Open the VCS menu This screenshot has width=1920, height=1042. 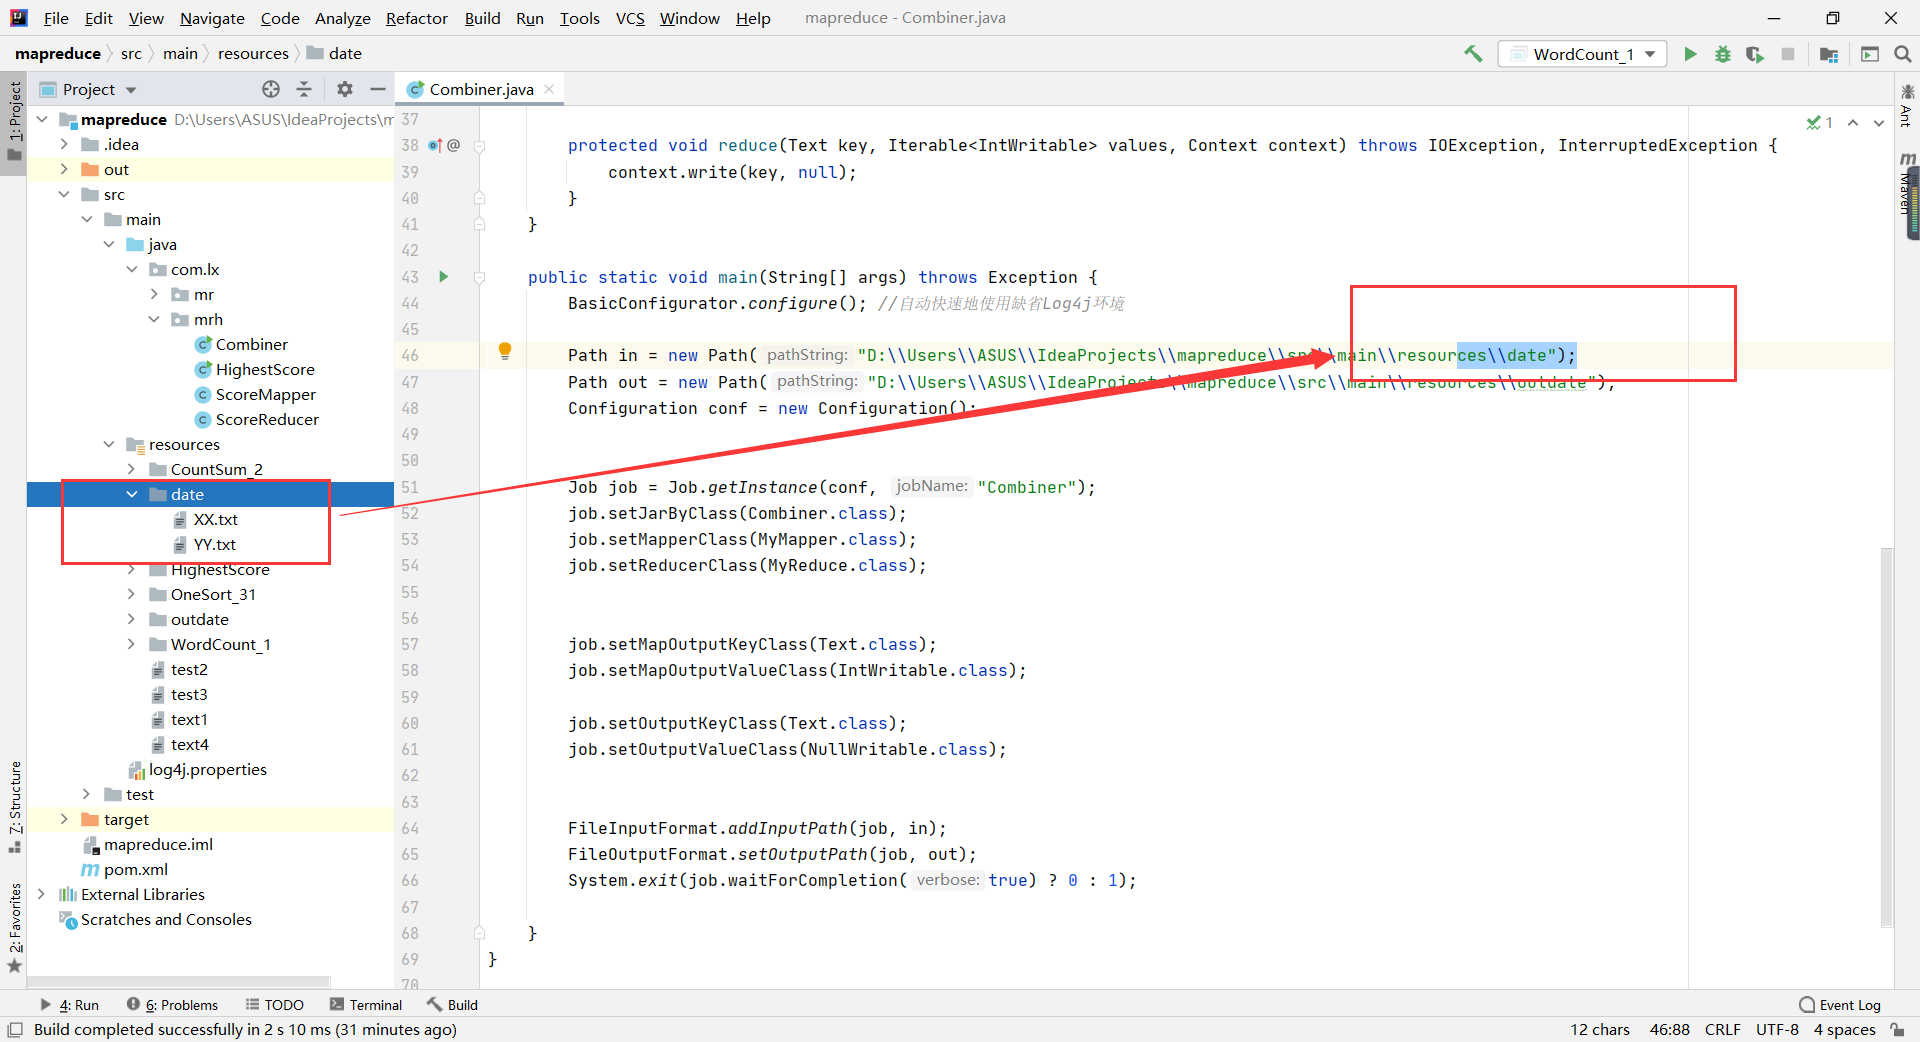[630, 18]
